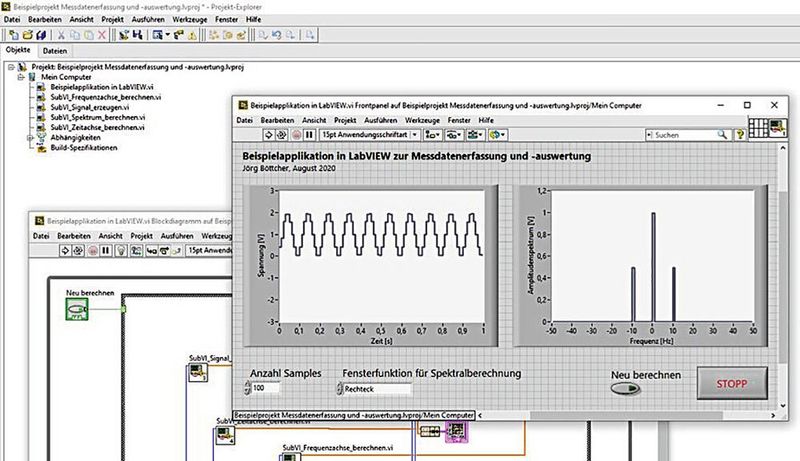This screenshot has width=800, height=461.
Task: Click the Run arrow in Frontpanel window
Action: (268, 135)
